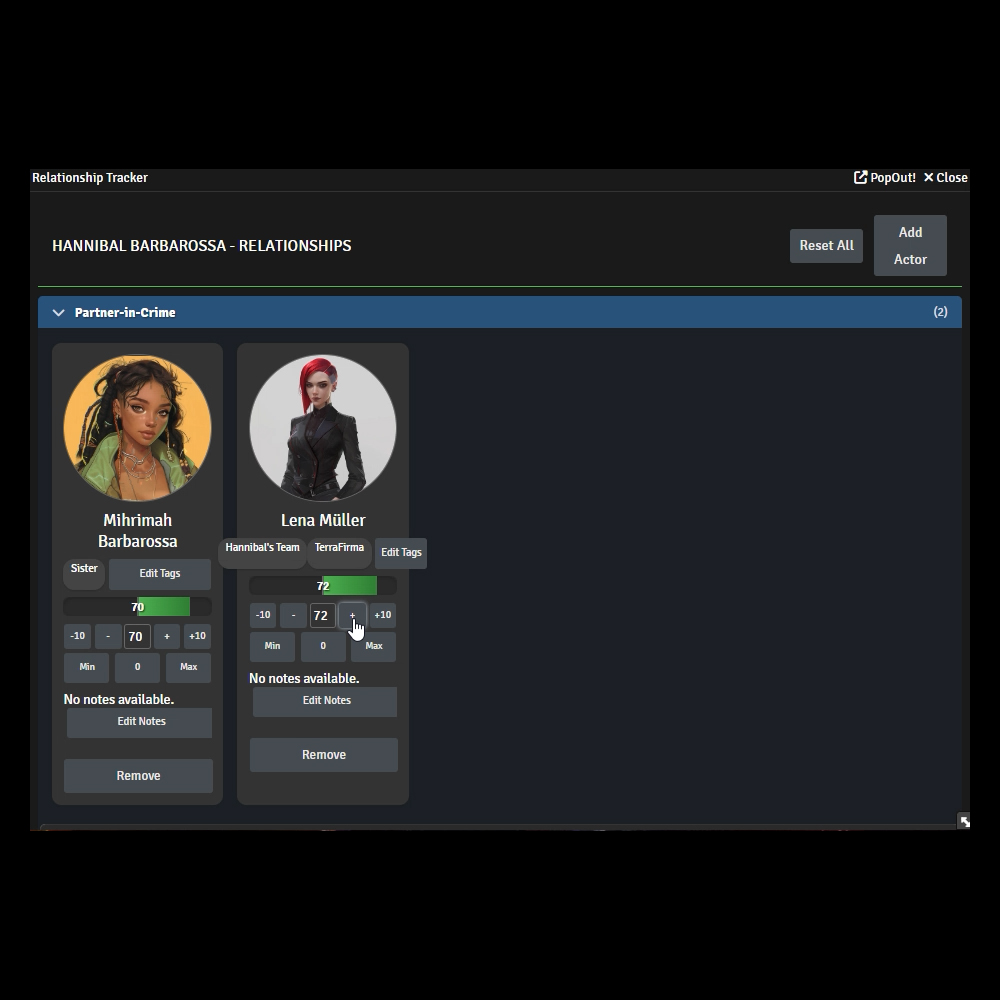Viewport: 1000px width, 1000px height.
Task: Click the Lena Müller name text
Action: click(x=323, y=520)
